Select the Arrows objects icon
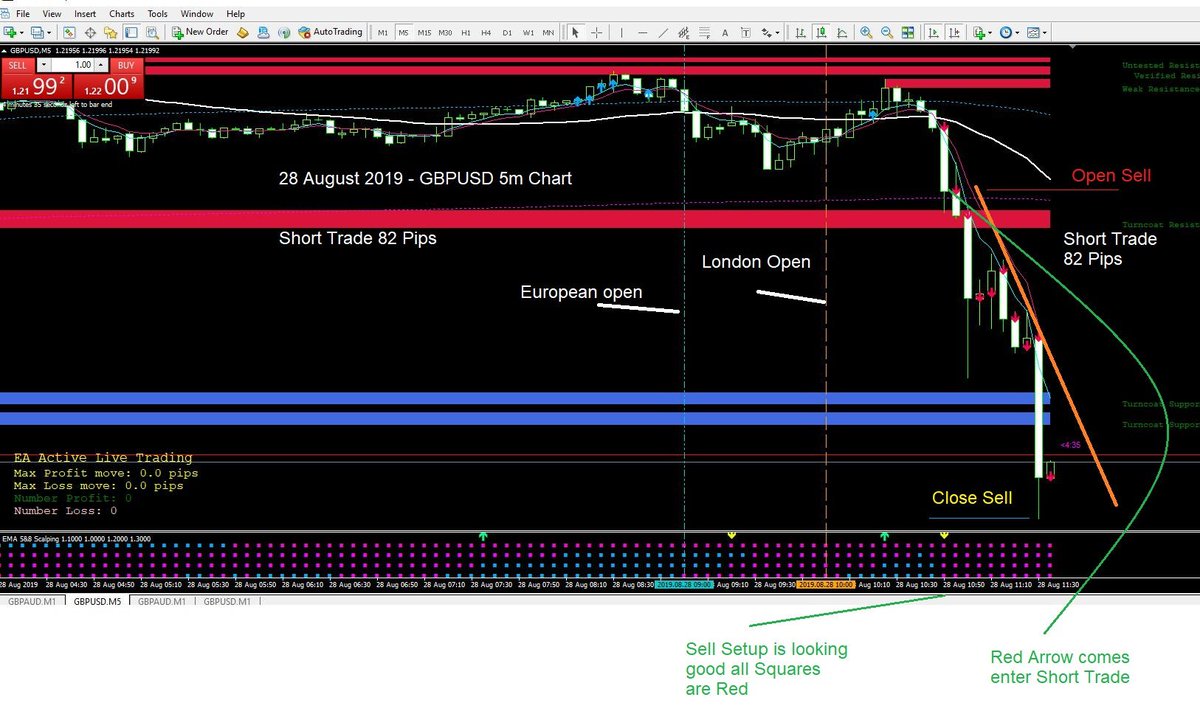Screen dimensions: 1200x714 coord(766,32)
